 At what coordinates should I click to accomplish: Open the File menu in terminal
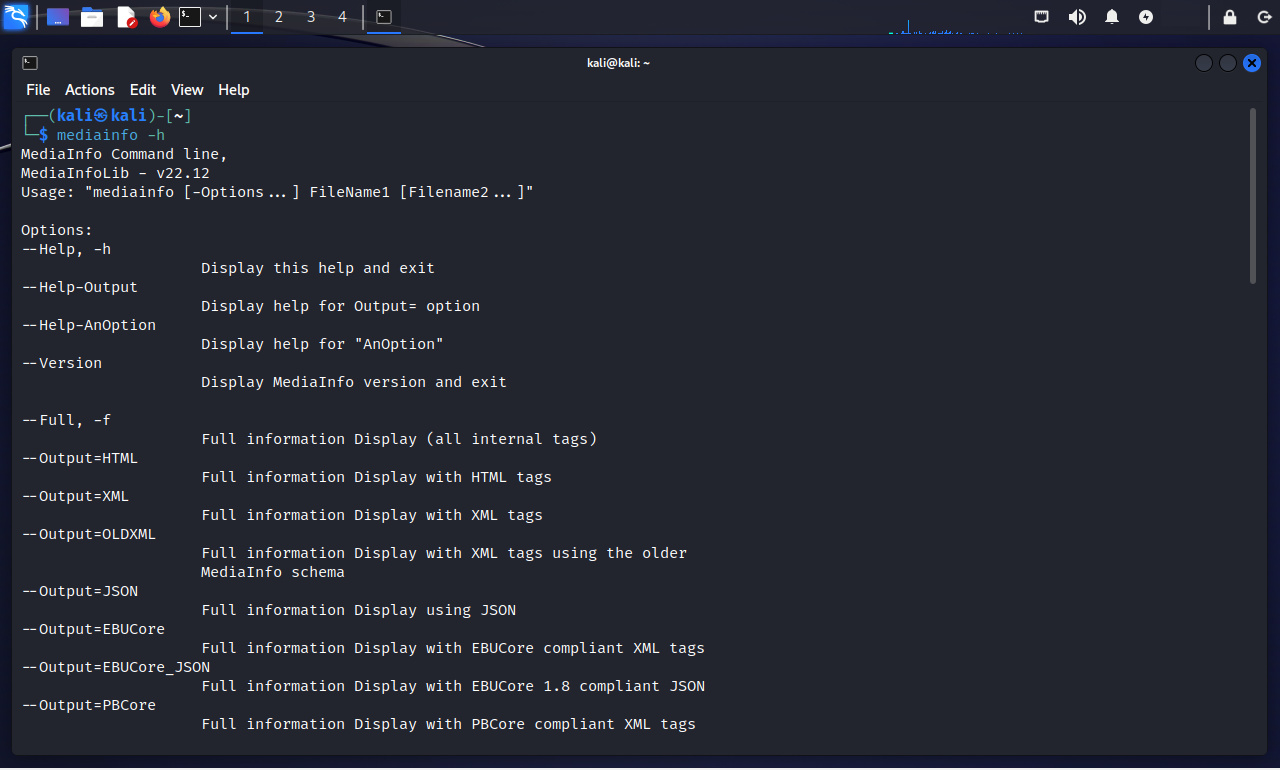[38, 90]
